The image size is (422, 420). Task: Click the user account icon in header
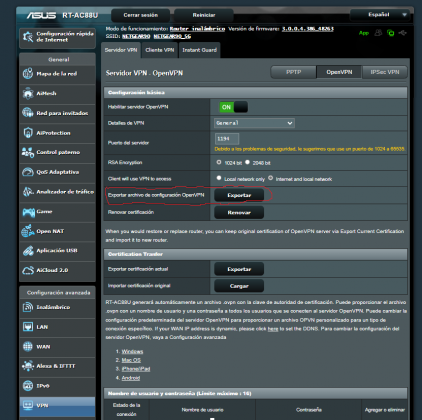pos(378,33)
